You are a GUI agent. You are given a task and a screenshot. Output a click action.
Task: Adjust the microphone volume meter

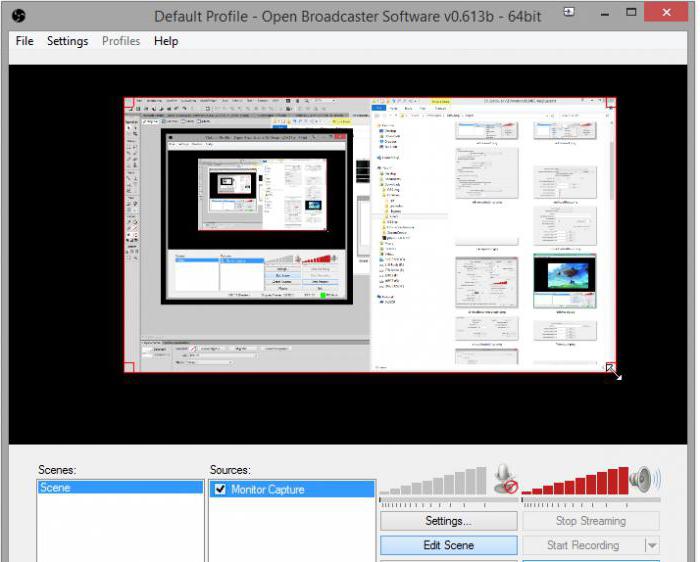[x=433, y=480]
